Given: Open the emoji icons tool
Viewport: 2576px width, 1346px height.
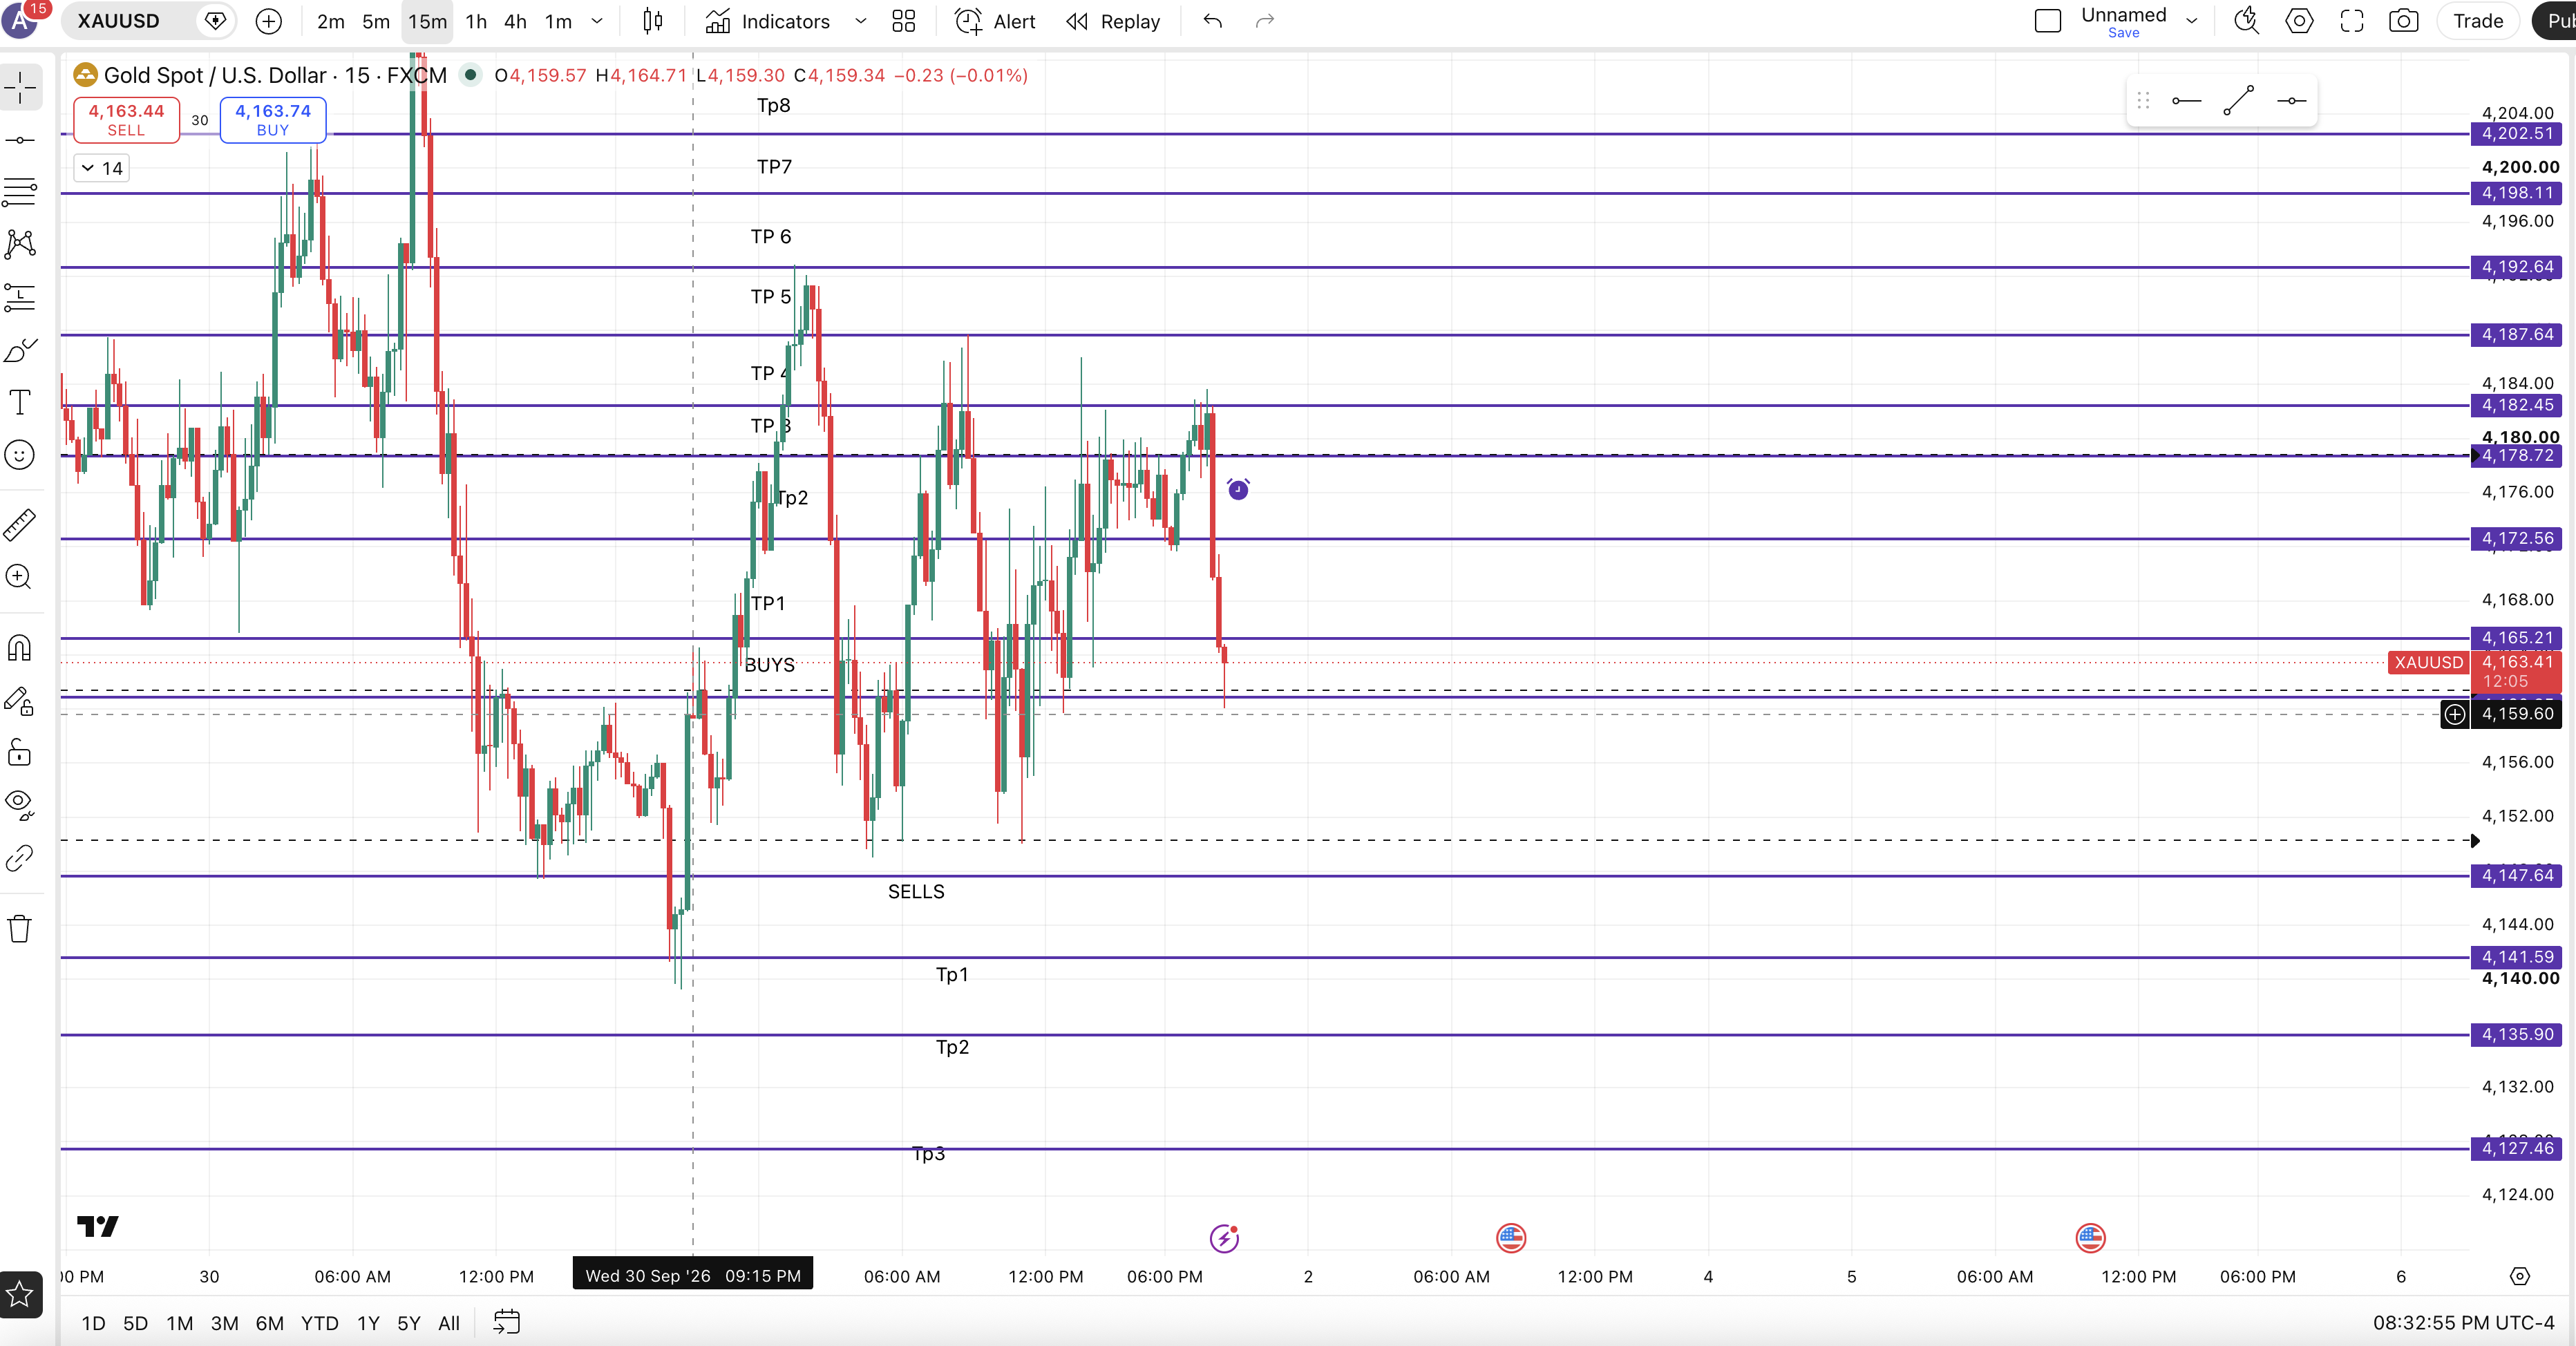Looking at the screenshot, I should (x=20, y=455).
